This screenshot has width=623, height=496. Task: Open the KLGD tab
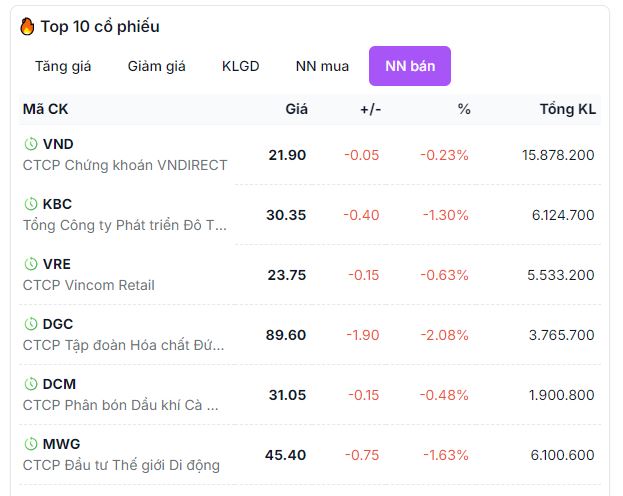[240, 66]
